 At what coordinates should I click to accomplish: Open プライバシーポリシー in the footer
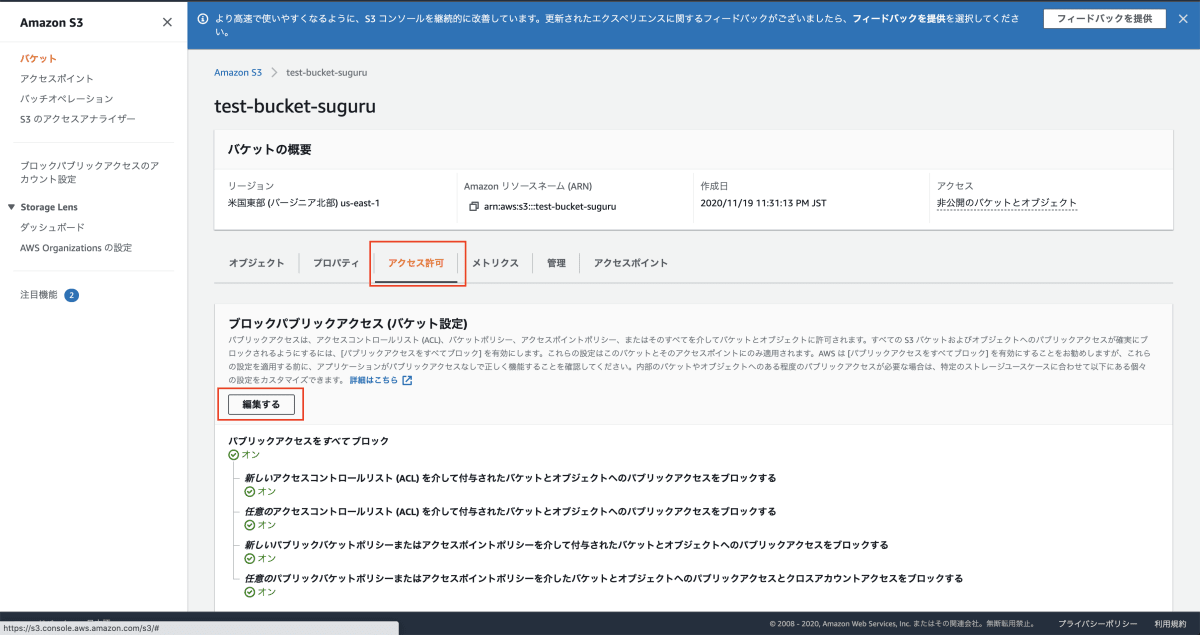tap(1098, 623)
